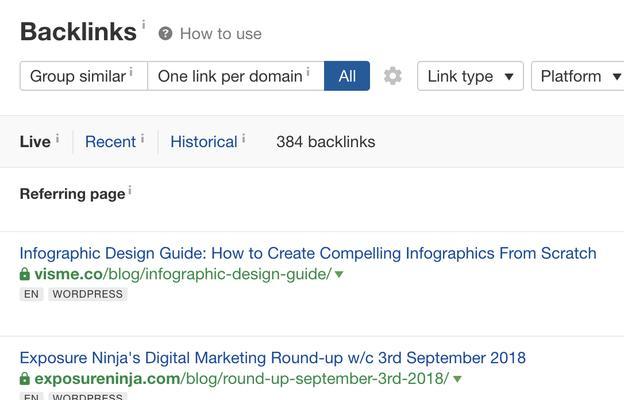Click the info icon beside Referring page
624x400 pixels.
[x=130, y=191]
